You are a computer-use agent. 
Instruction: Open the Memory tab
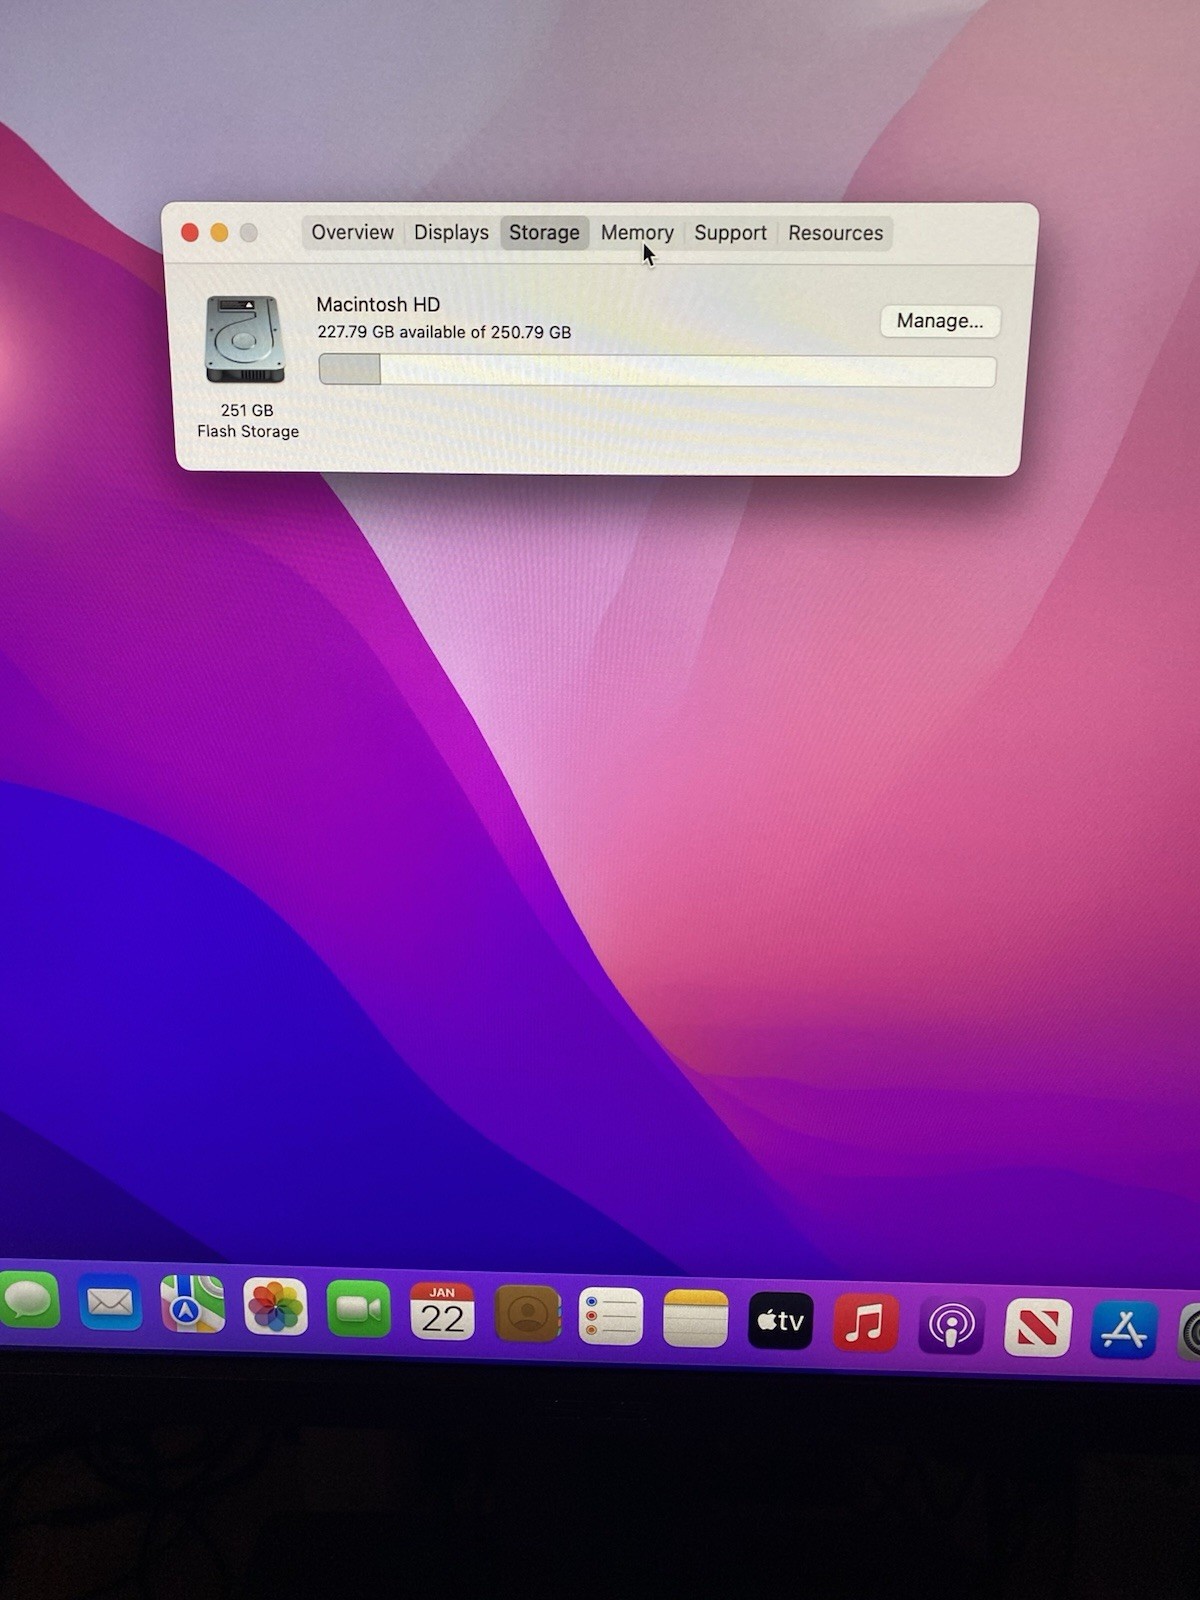pos(637,233)
